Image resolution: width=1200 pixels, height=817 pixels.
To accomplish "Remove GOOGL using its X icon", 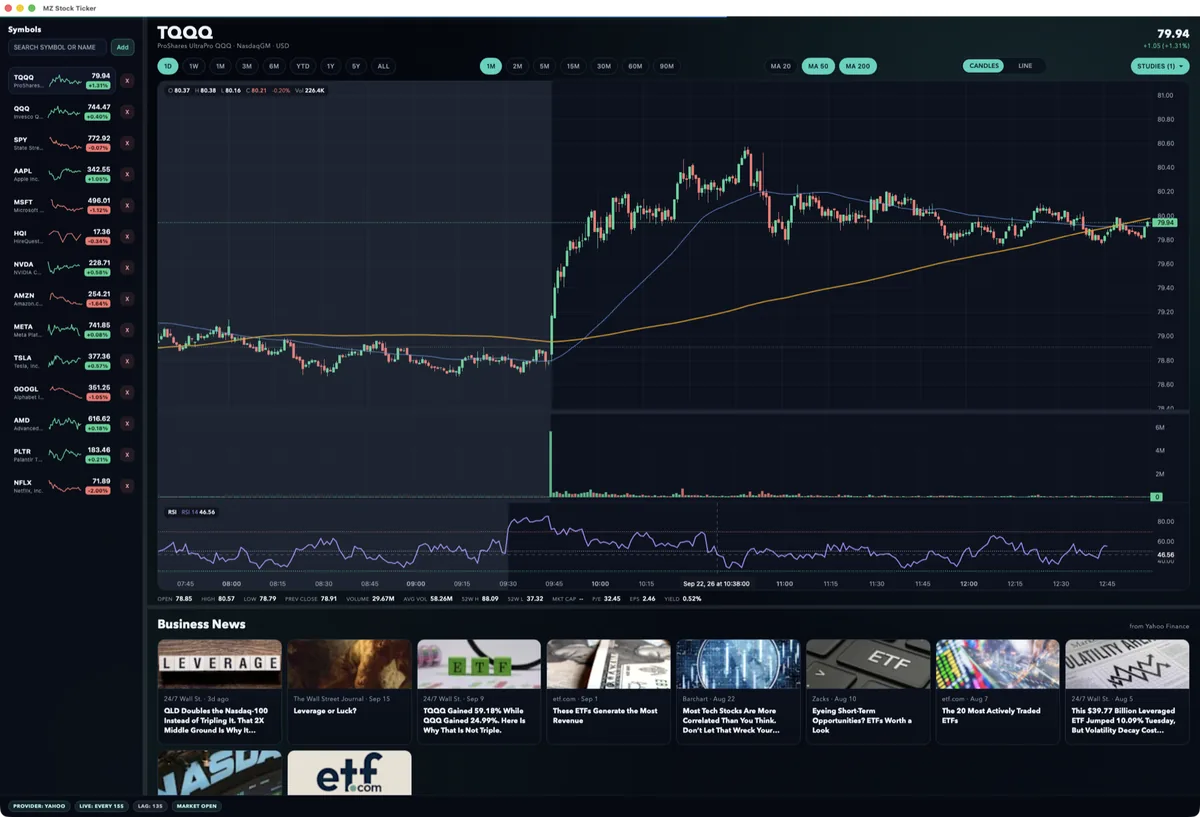I will [x=127, y=392].
